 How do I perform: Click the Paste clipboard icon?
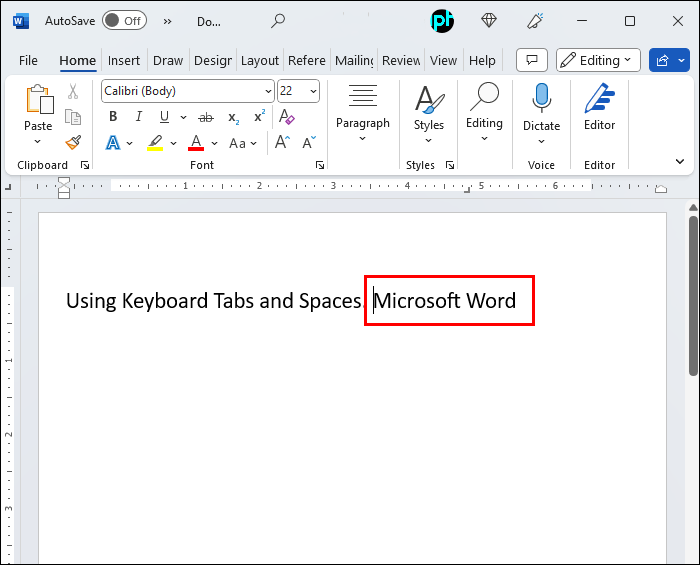(x=39, y=99)
